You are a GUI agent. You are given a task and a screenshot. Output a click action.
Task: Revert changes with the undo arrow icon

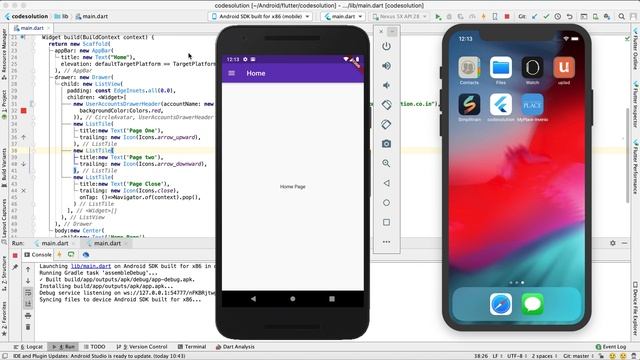(569, 17)
